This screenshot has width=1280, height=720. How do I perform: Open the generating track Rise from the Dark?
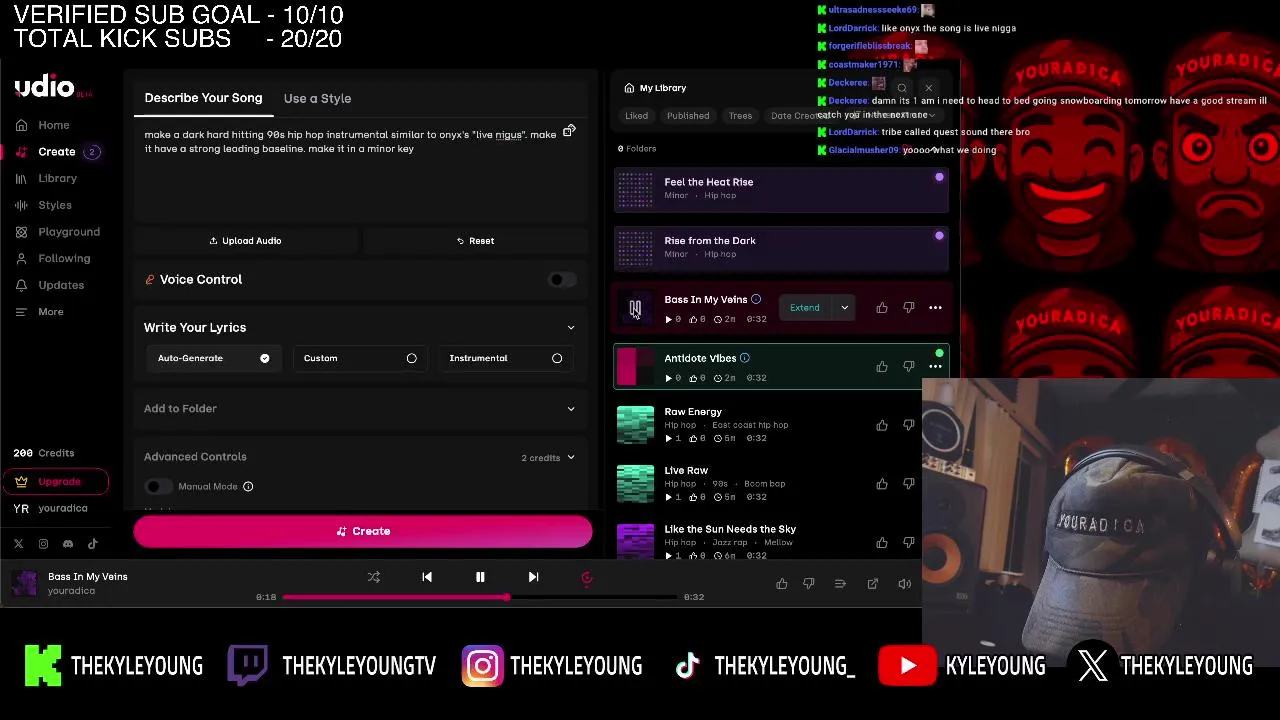coord(781,248)
